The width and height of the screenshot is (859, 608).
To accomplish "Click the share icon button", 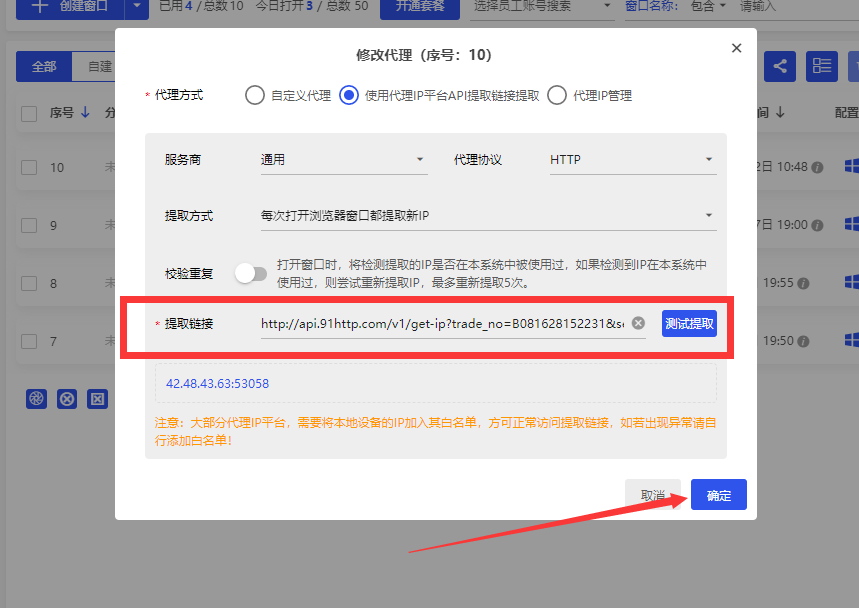I will (780, 66).
